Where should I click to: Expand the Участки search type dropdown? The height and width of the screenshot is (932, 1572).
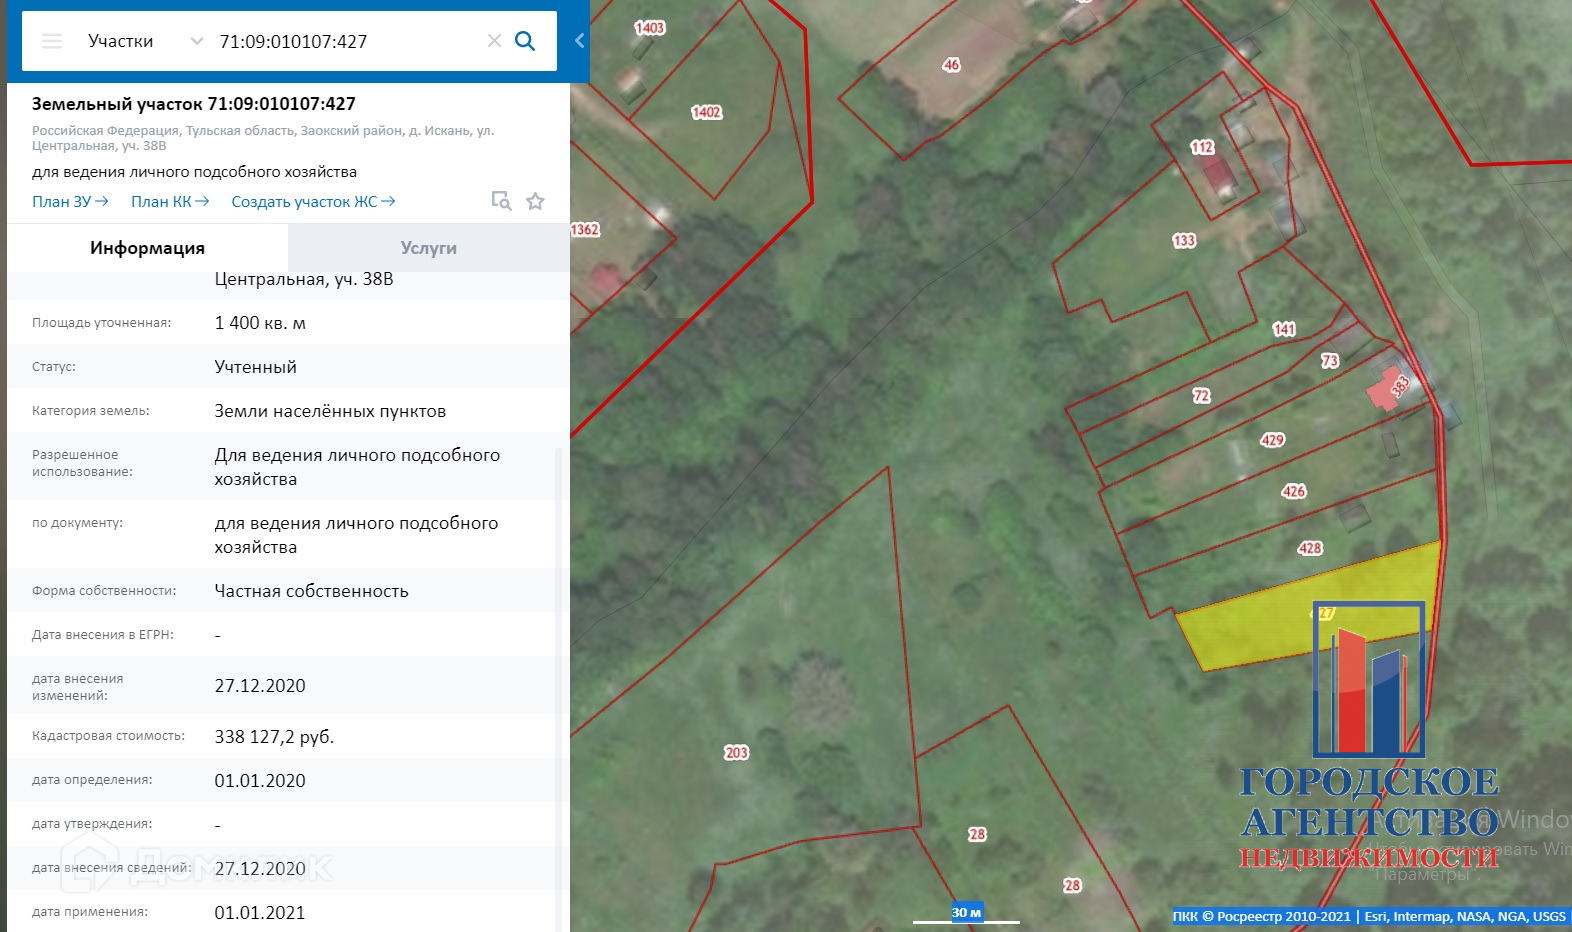click(197, 41)
